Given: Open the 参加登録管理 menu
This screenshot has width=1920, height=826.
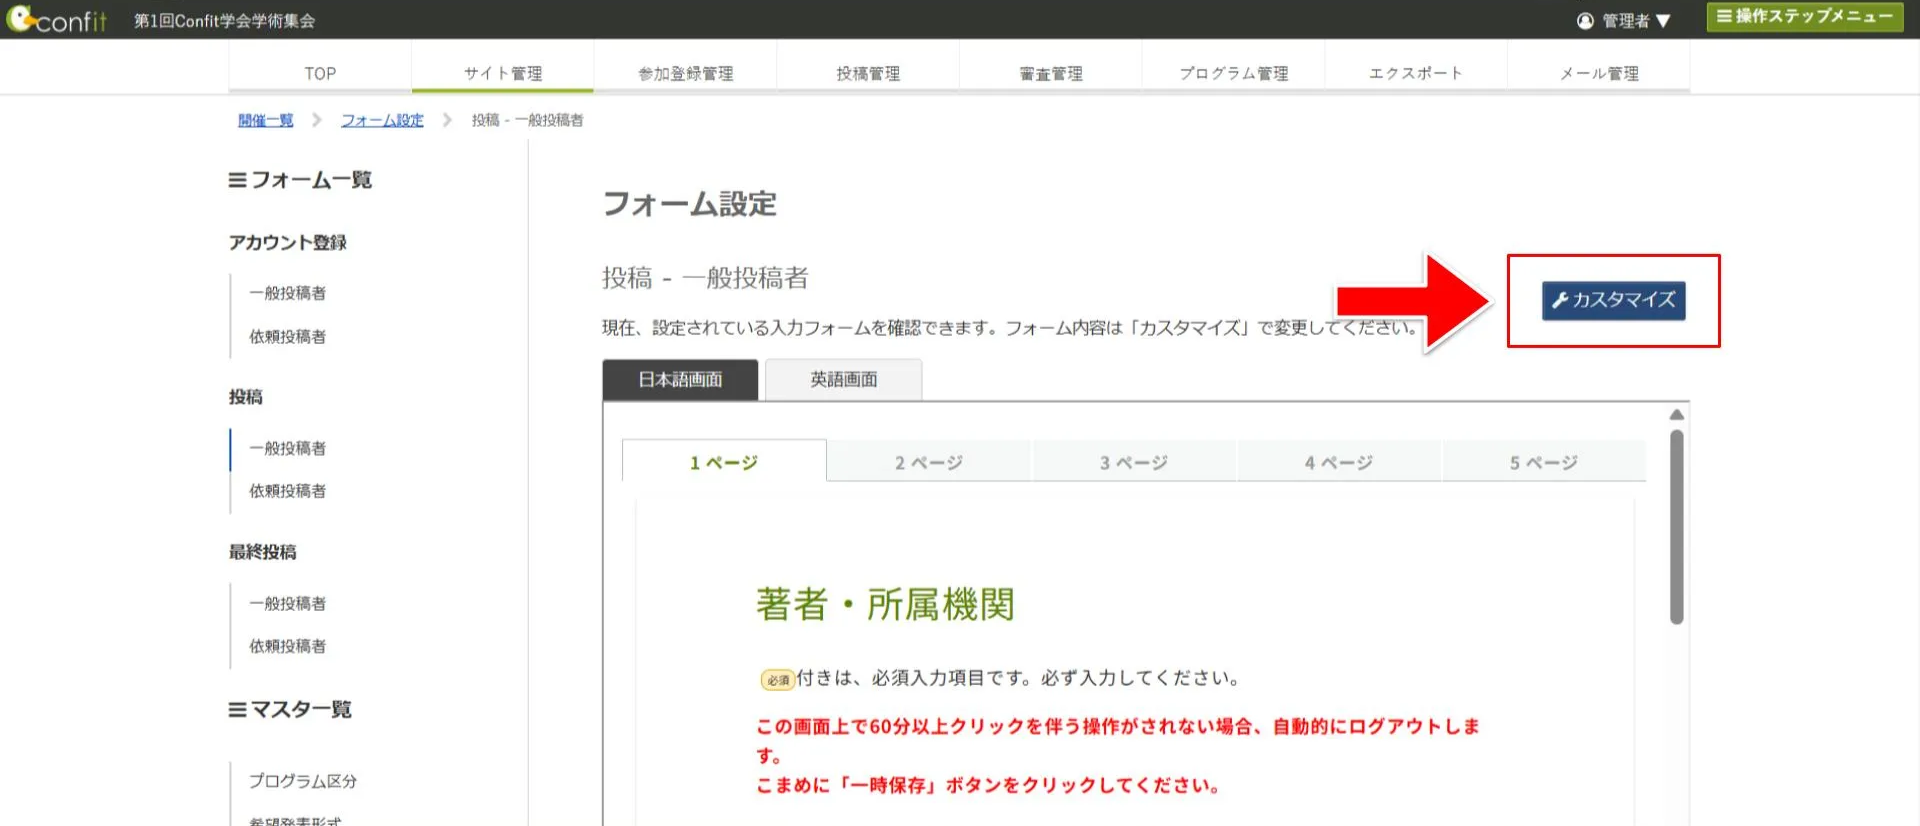Looking at the screenshot, I should (685, 73).
